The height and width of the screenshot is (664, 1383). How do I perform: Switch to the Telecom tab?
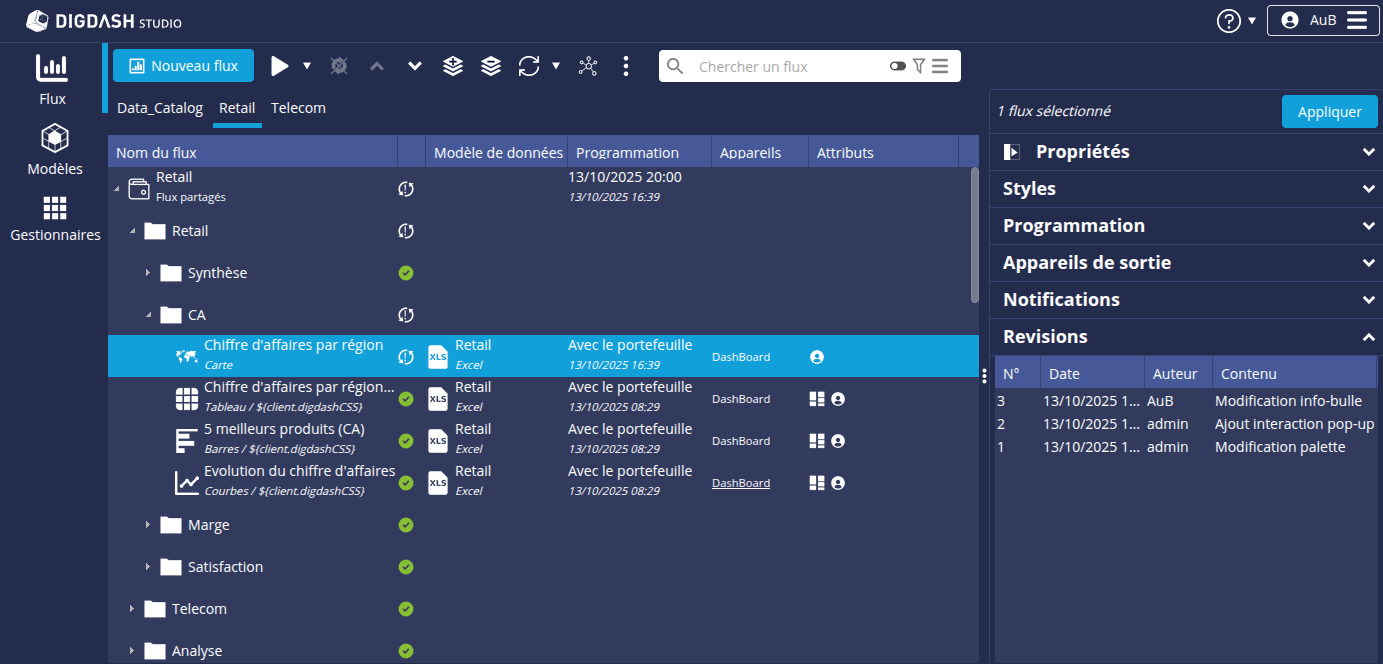[x=298, y=108]
